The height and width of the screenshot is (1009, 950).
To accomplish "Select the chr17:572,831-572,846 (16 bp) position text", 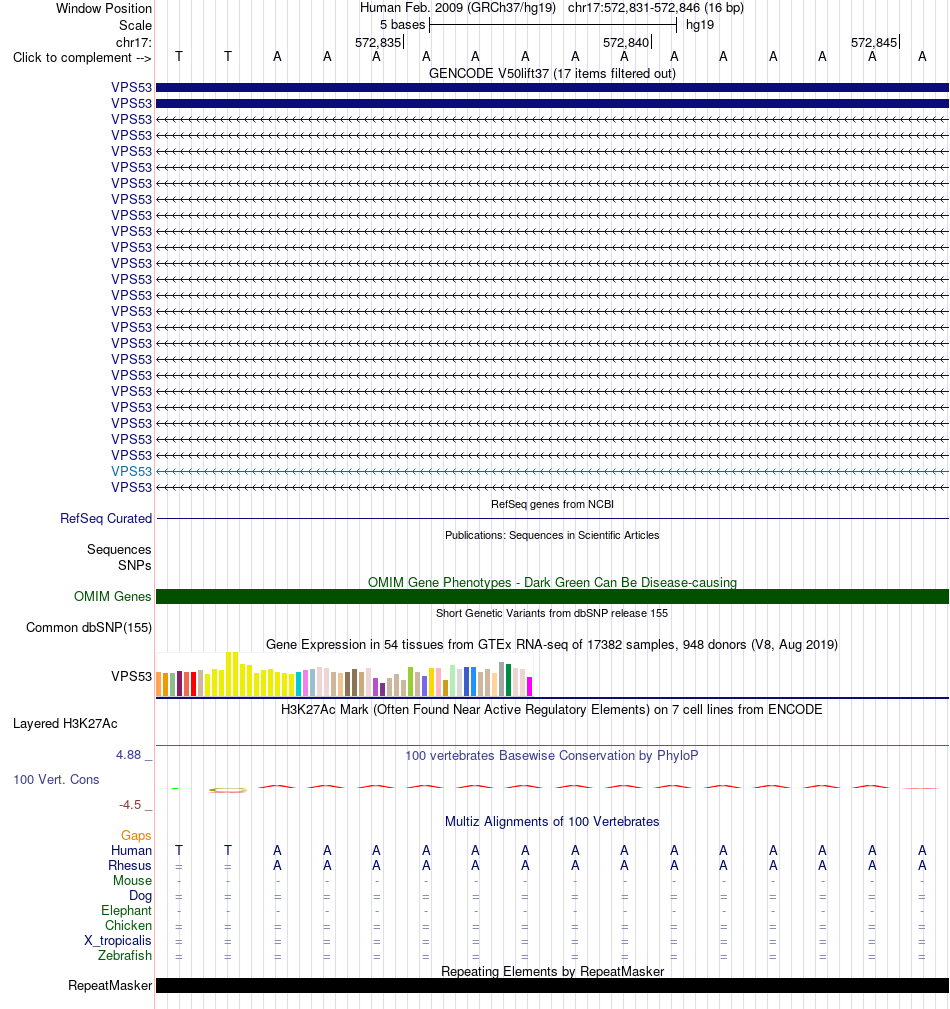I will coord(655,8).
